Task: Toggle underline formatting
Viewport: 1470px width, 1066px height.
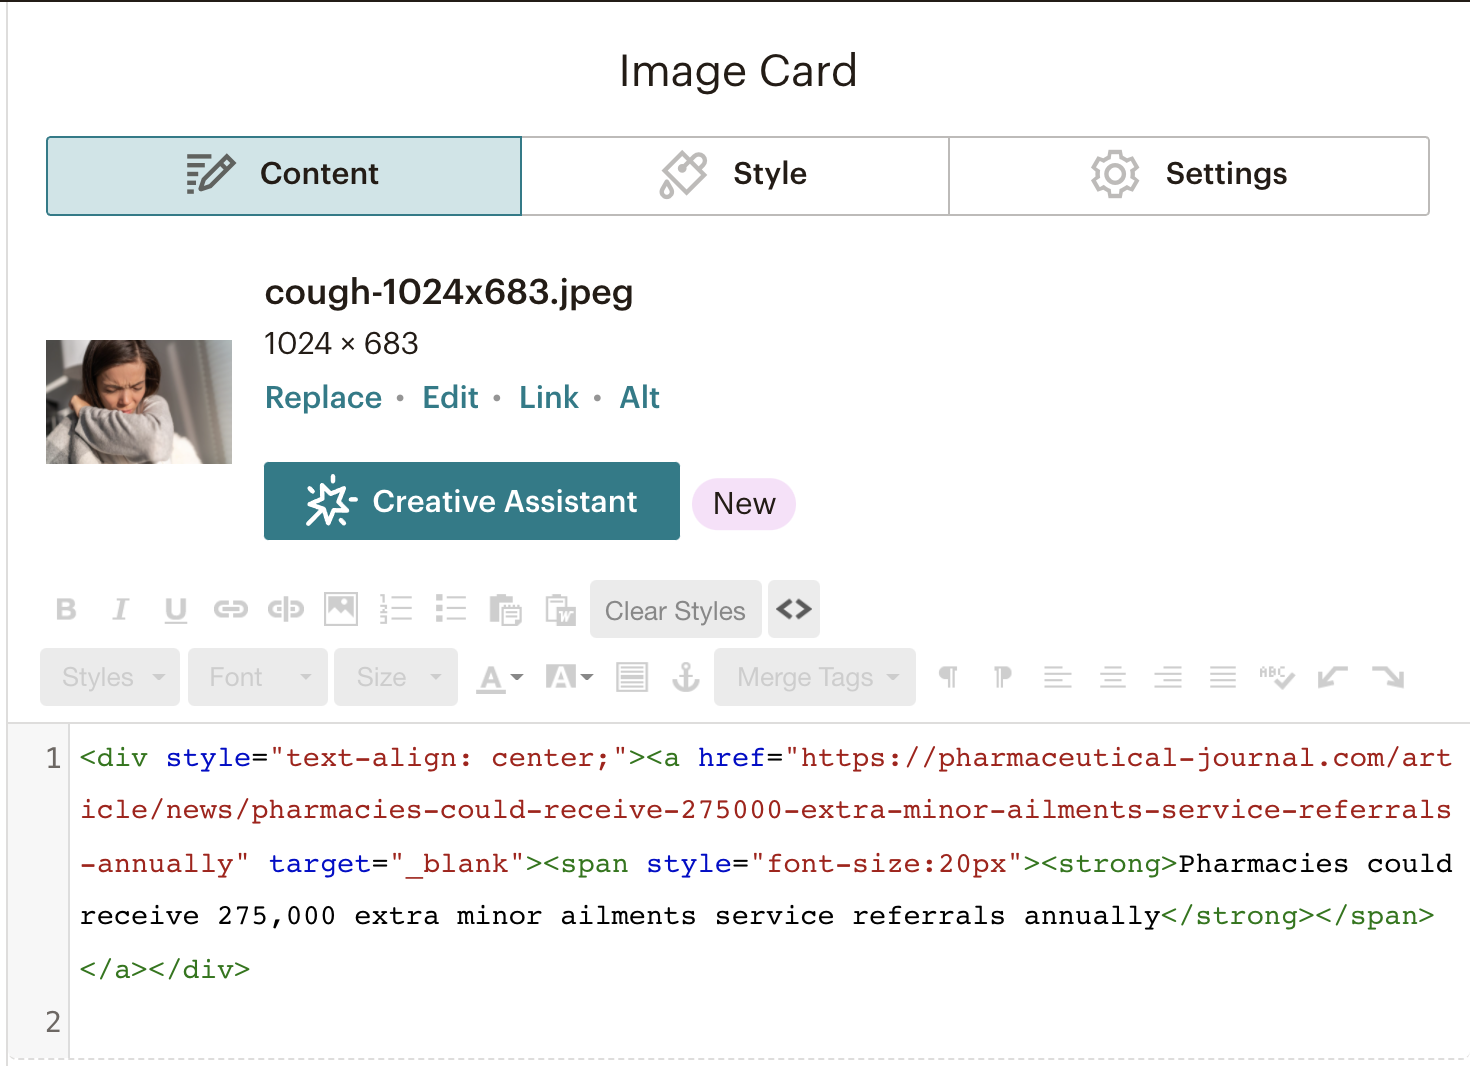Action: point(176,610)
